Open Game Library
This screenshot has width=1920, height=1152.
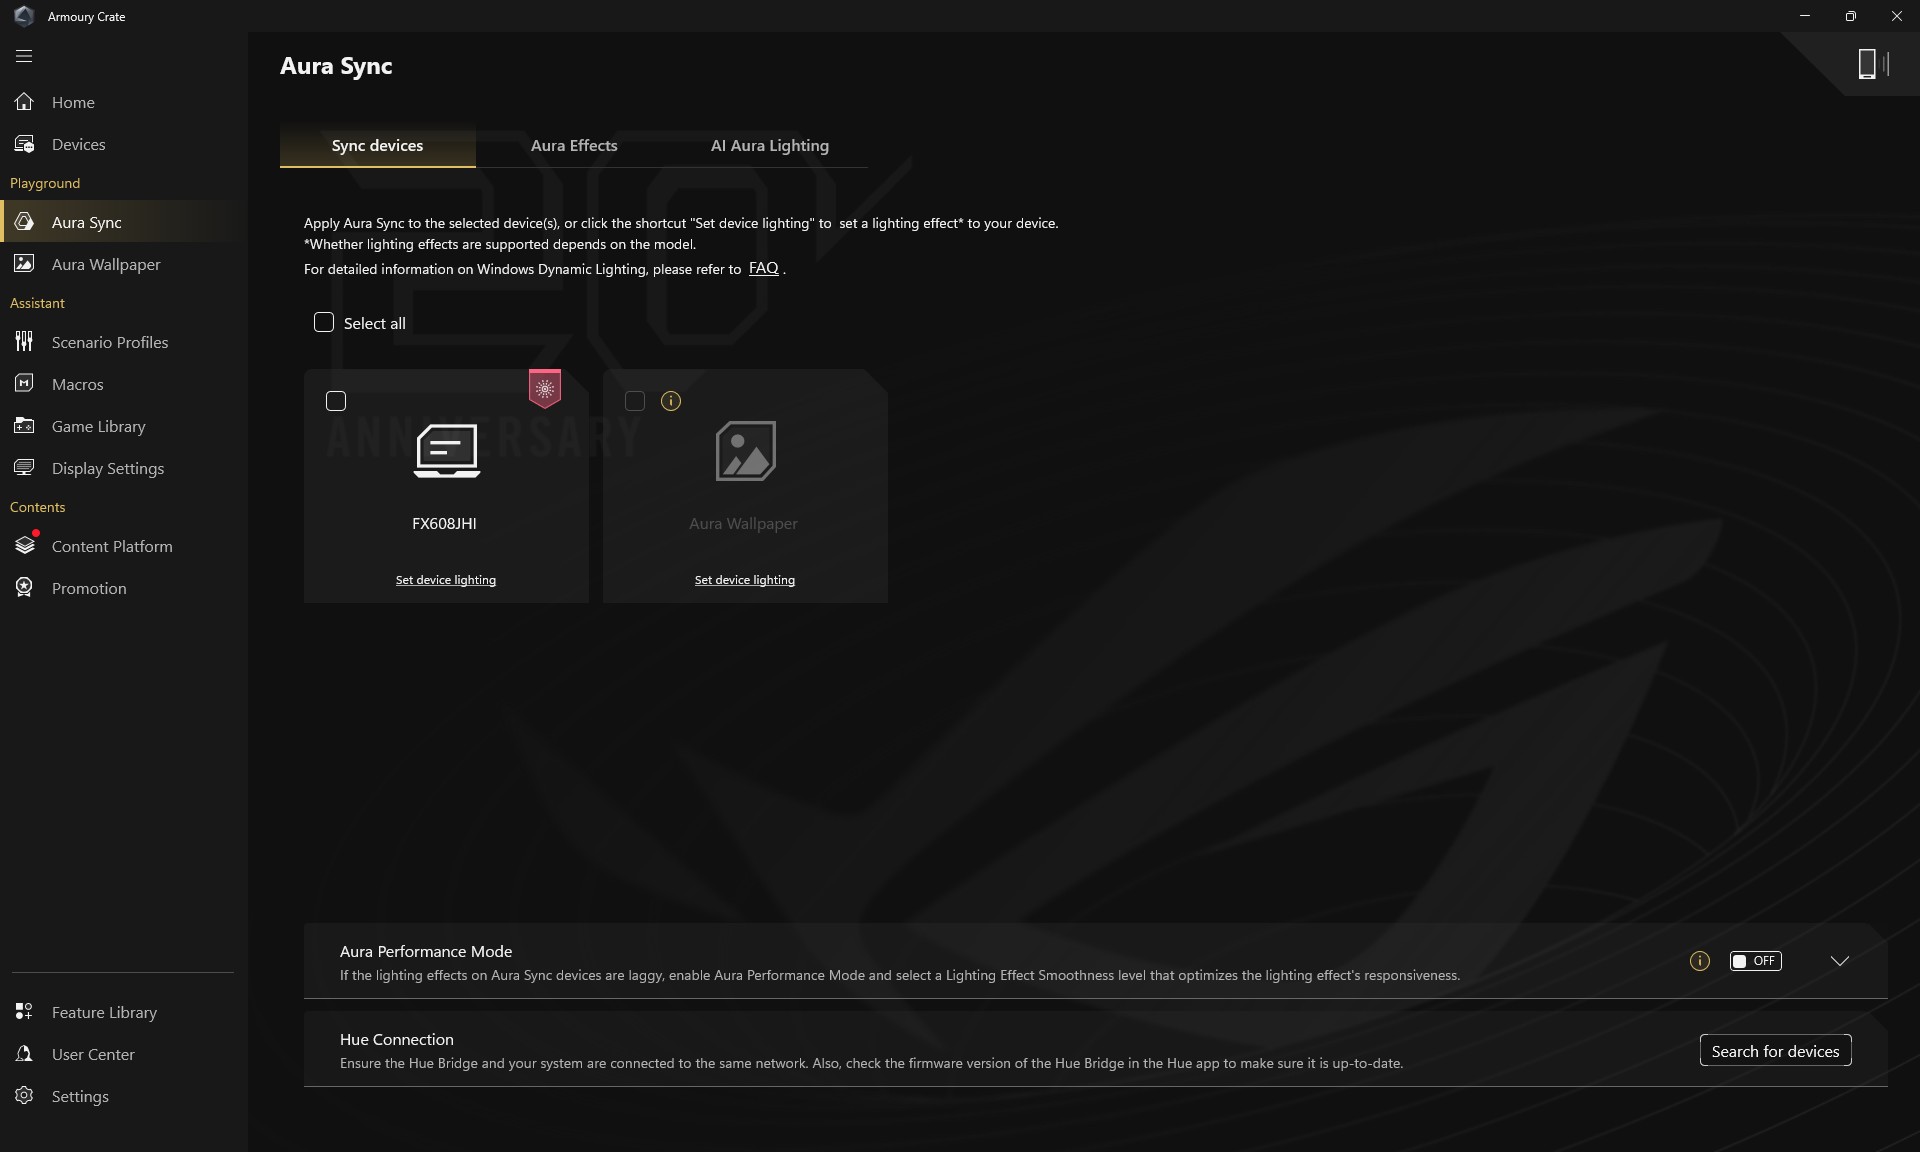tap(124, 426)
